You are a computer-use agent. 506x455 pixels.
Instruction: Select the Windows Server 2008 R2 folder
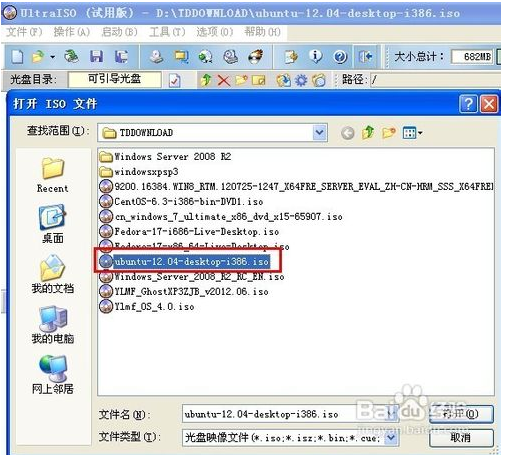(x=165, y=156)
